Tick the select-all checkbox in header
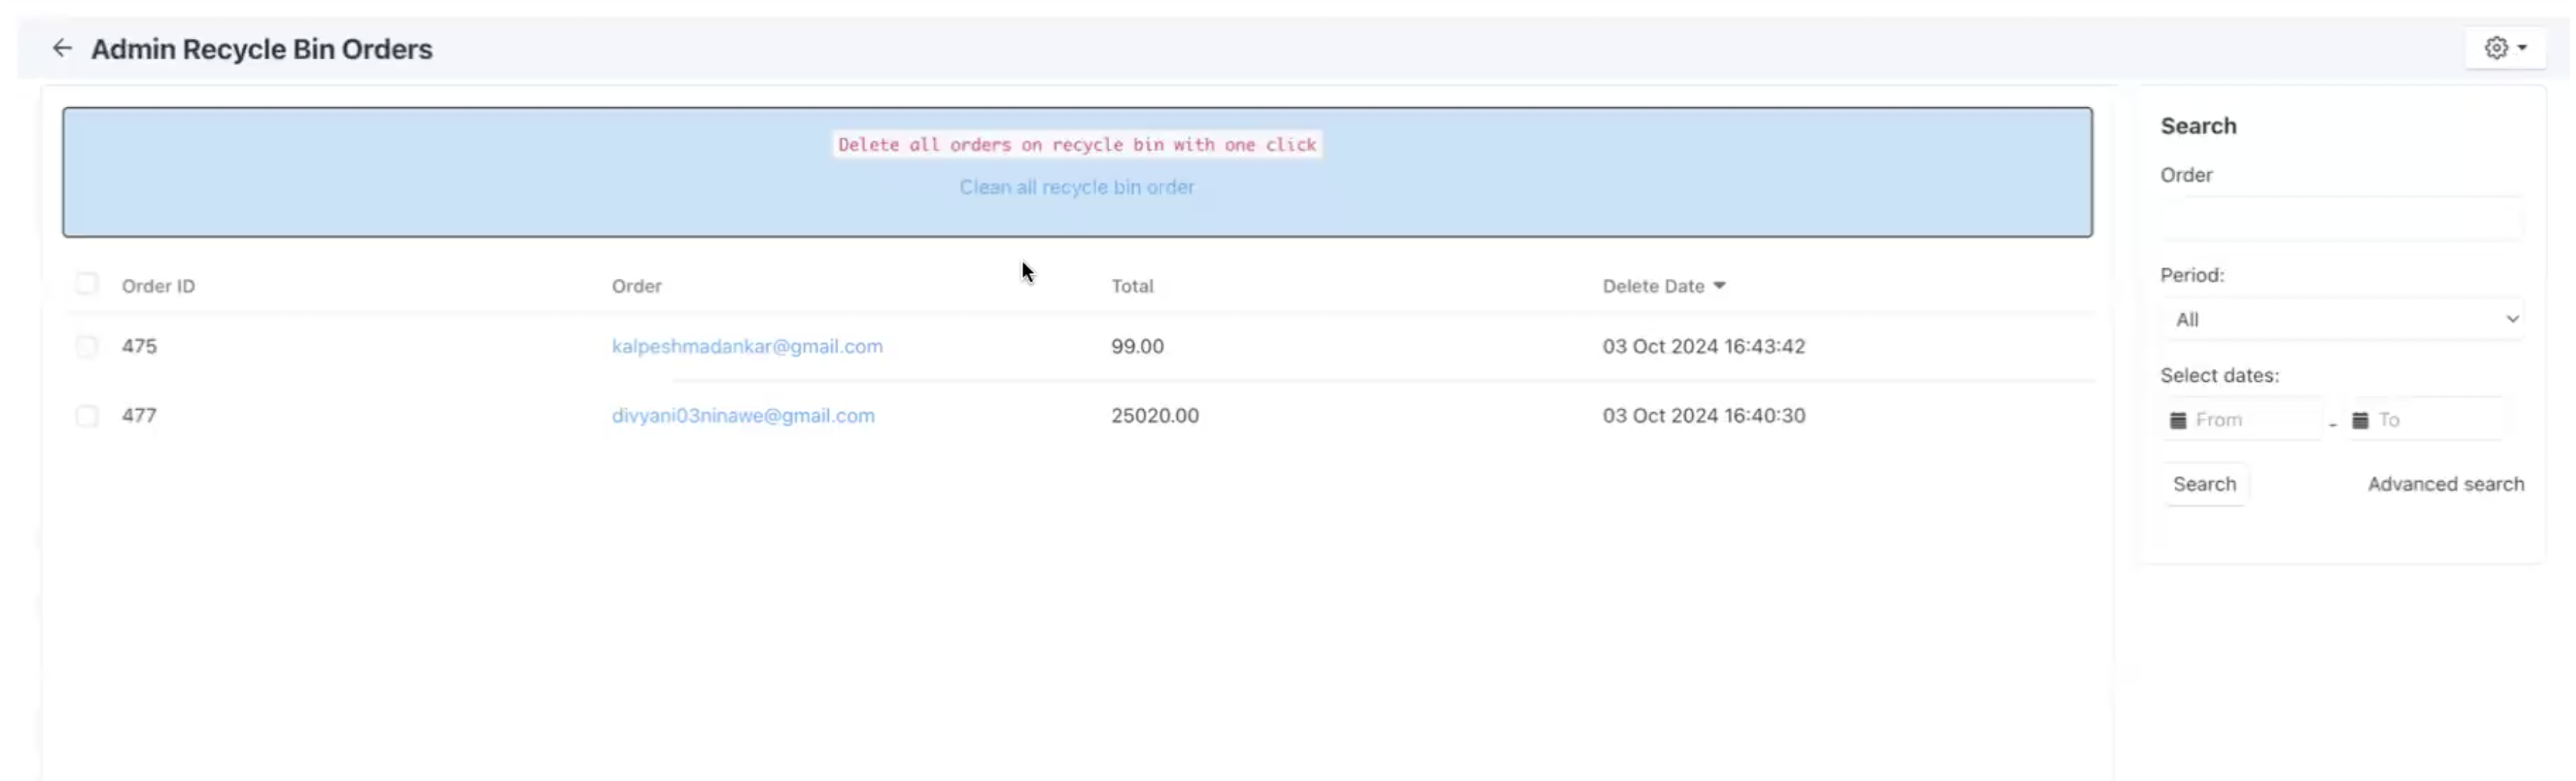The image size is (2576, 781). 87,284
